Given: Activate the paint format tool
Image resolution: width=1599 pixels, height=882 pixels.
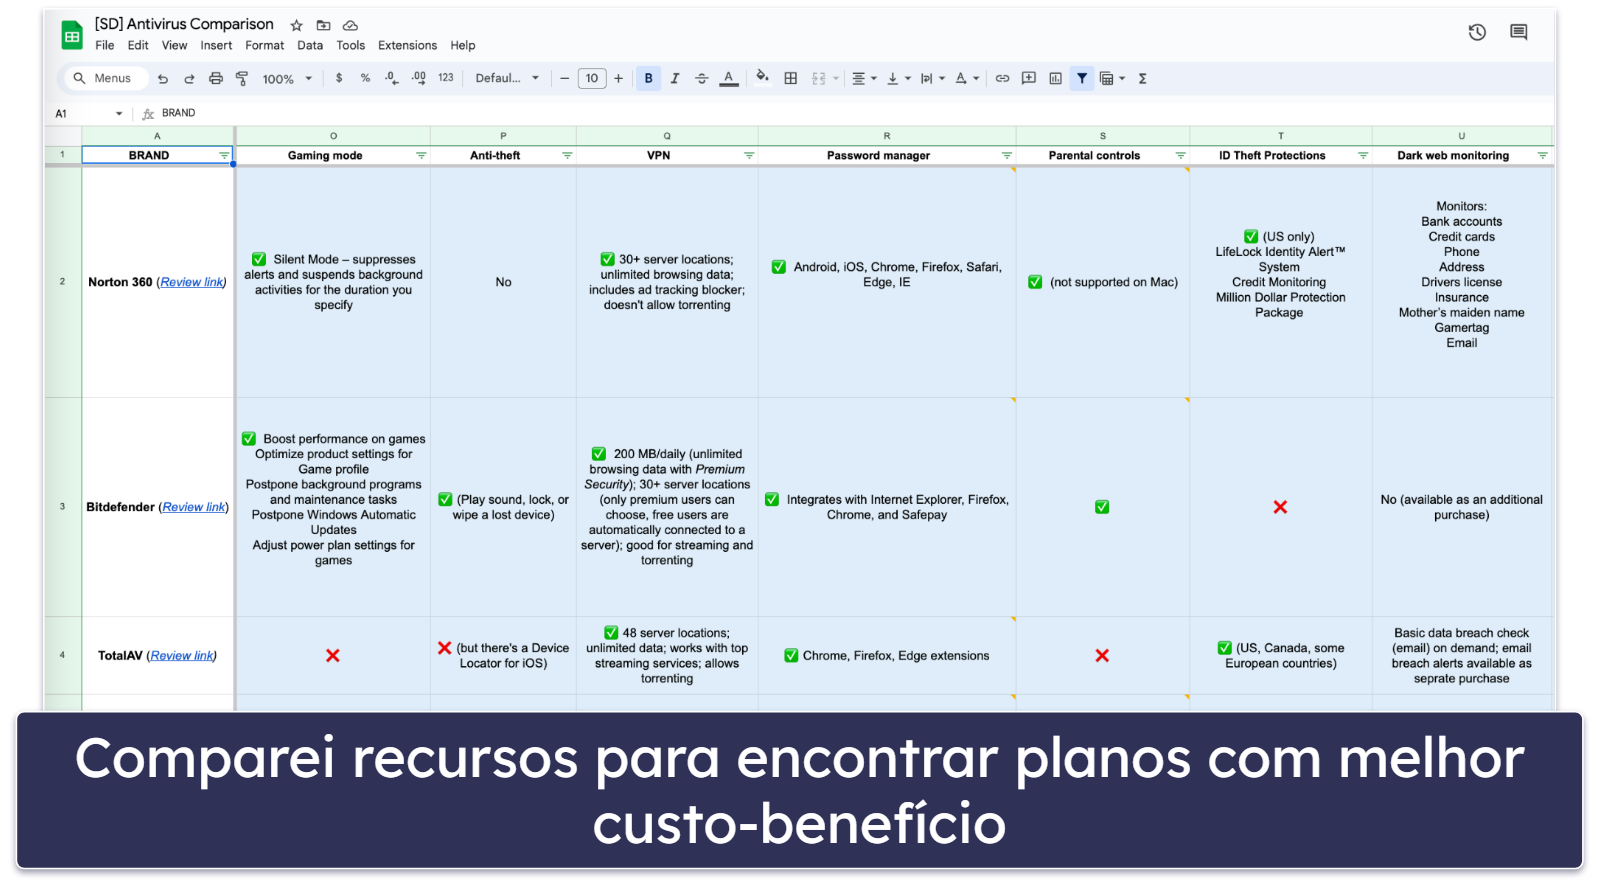Looking at the screenshot, I should (242, 78).
